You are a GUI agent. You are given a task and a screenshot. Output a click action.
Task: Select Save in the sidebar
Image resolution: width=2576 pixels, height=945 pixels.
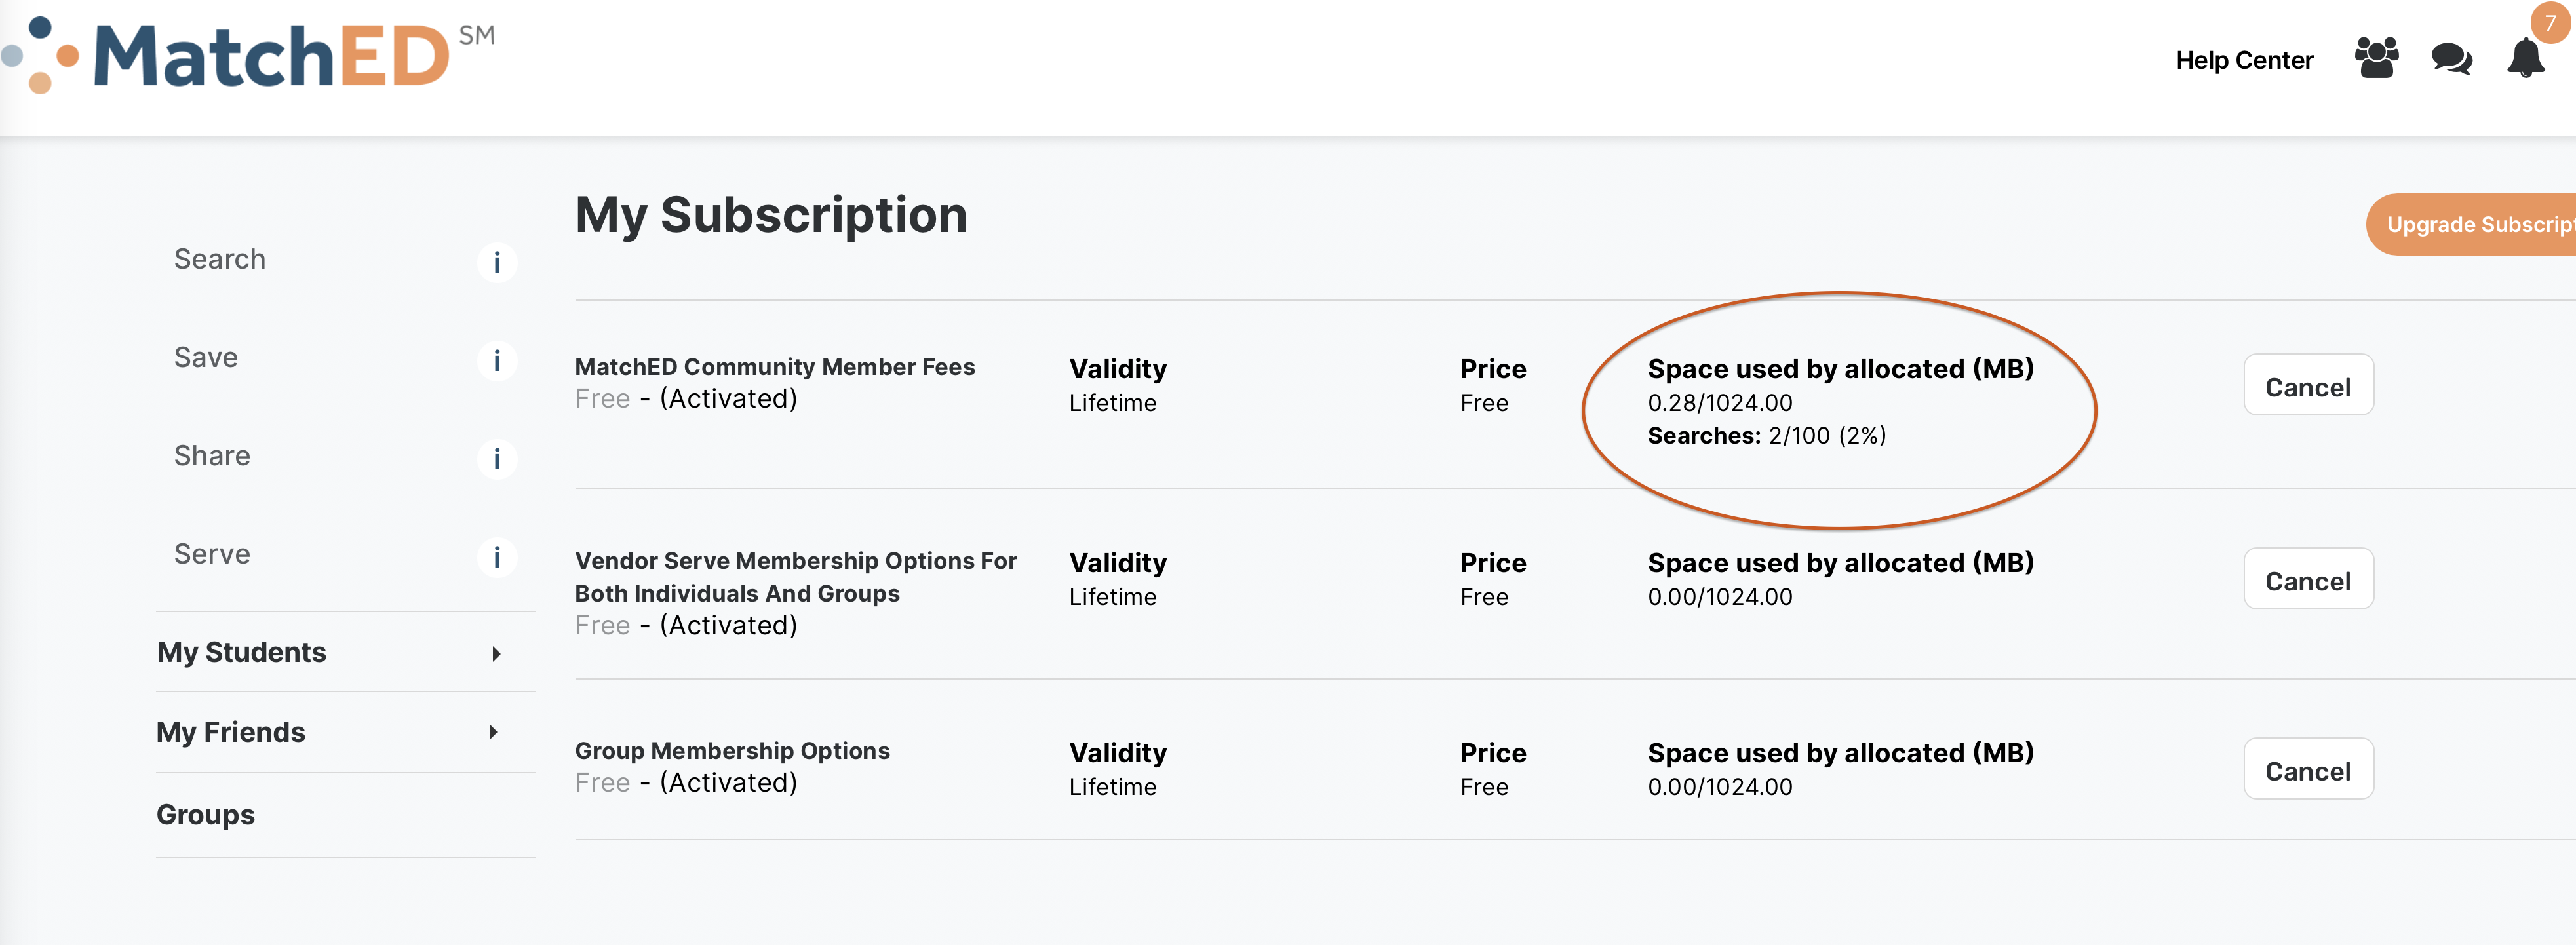206,357
